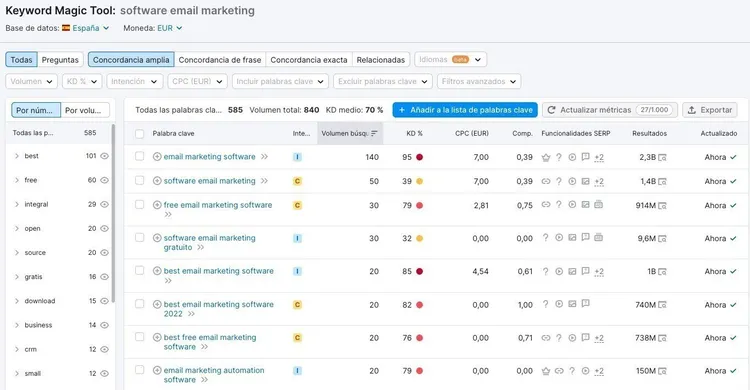Change currency EUR selector
This screenshot has width=750, height=390.
(170, 28)
